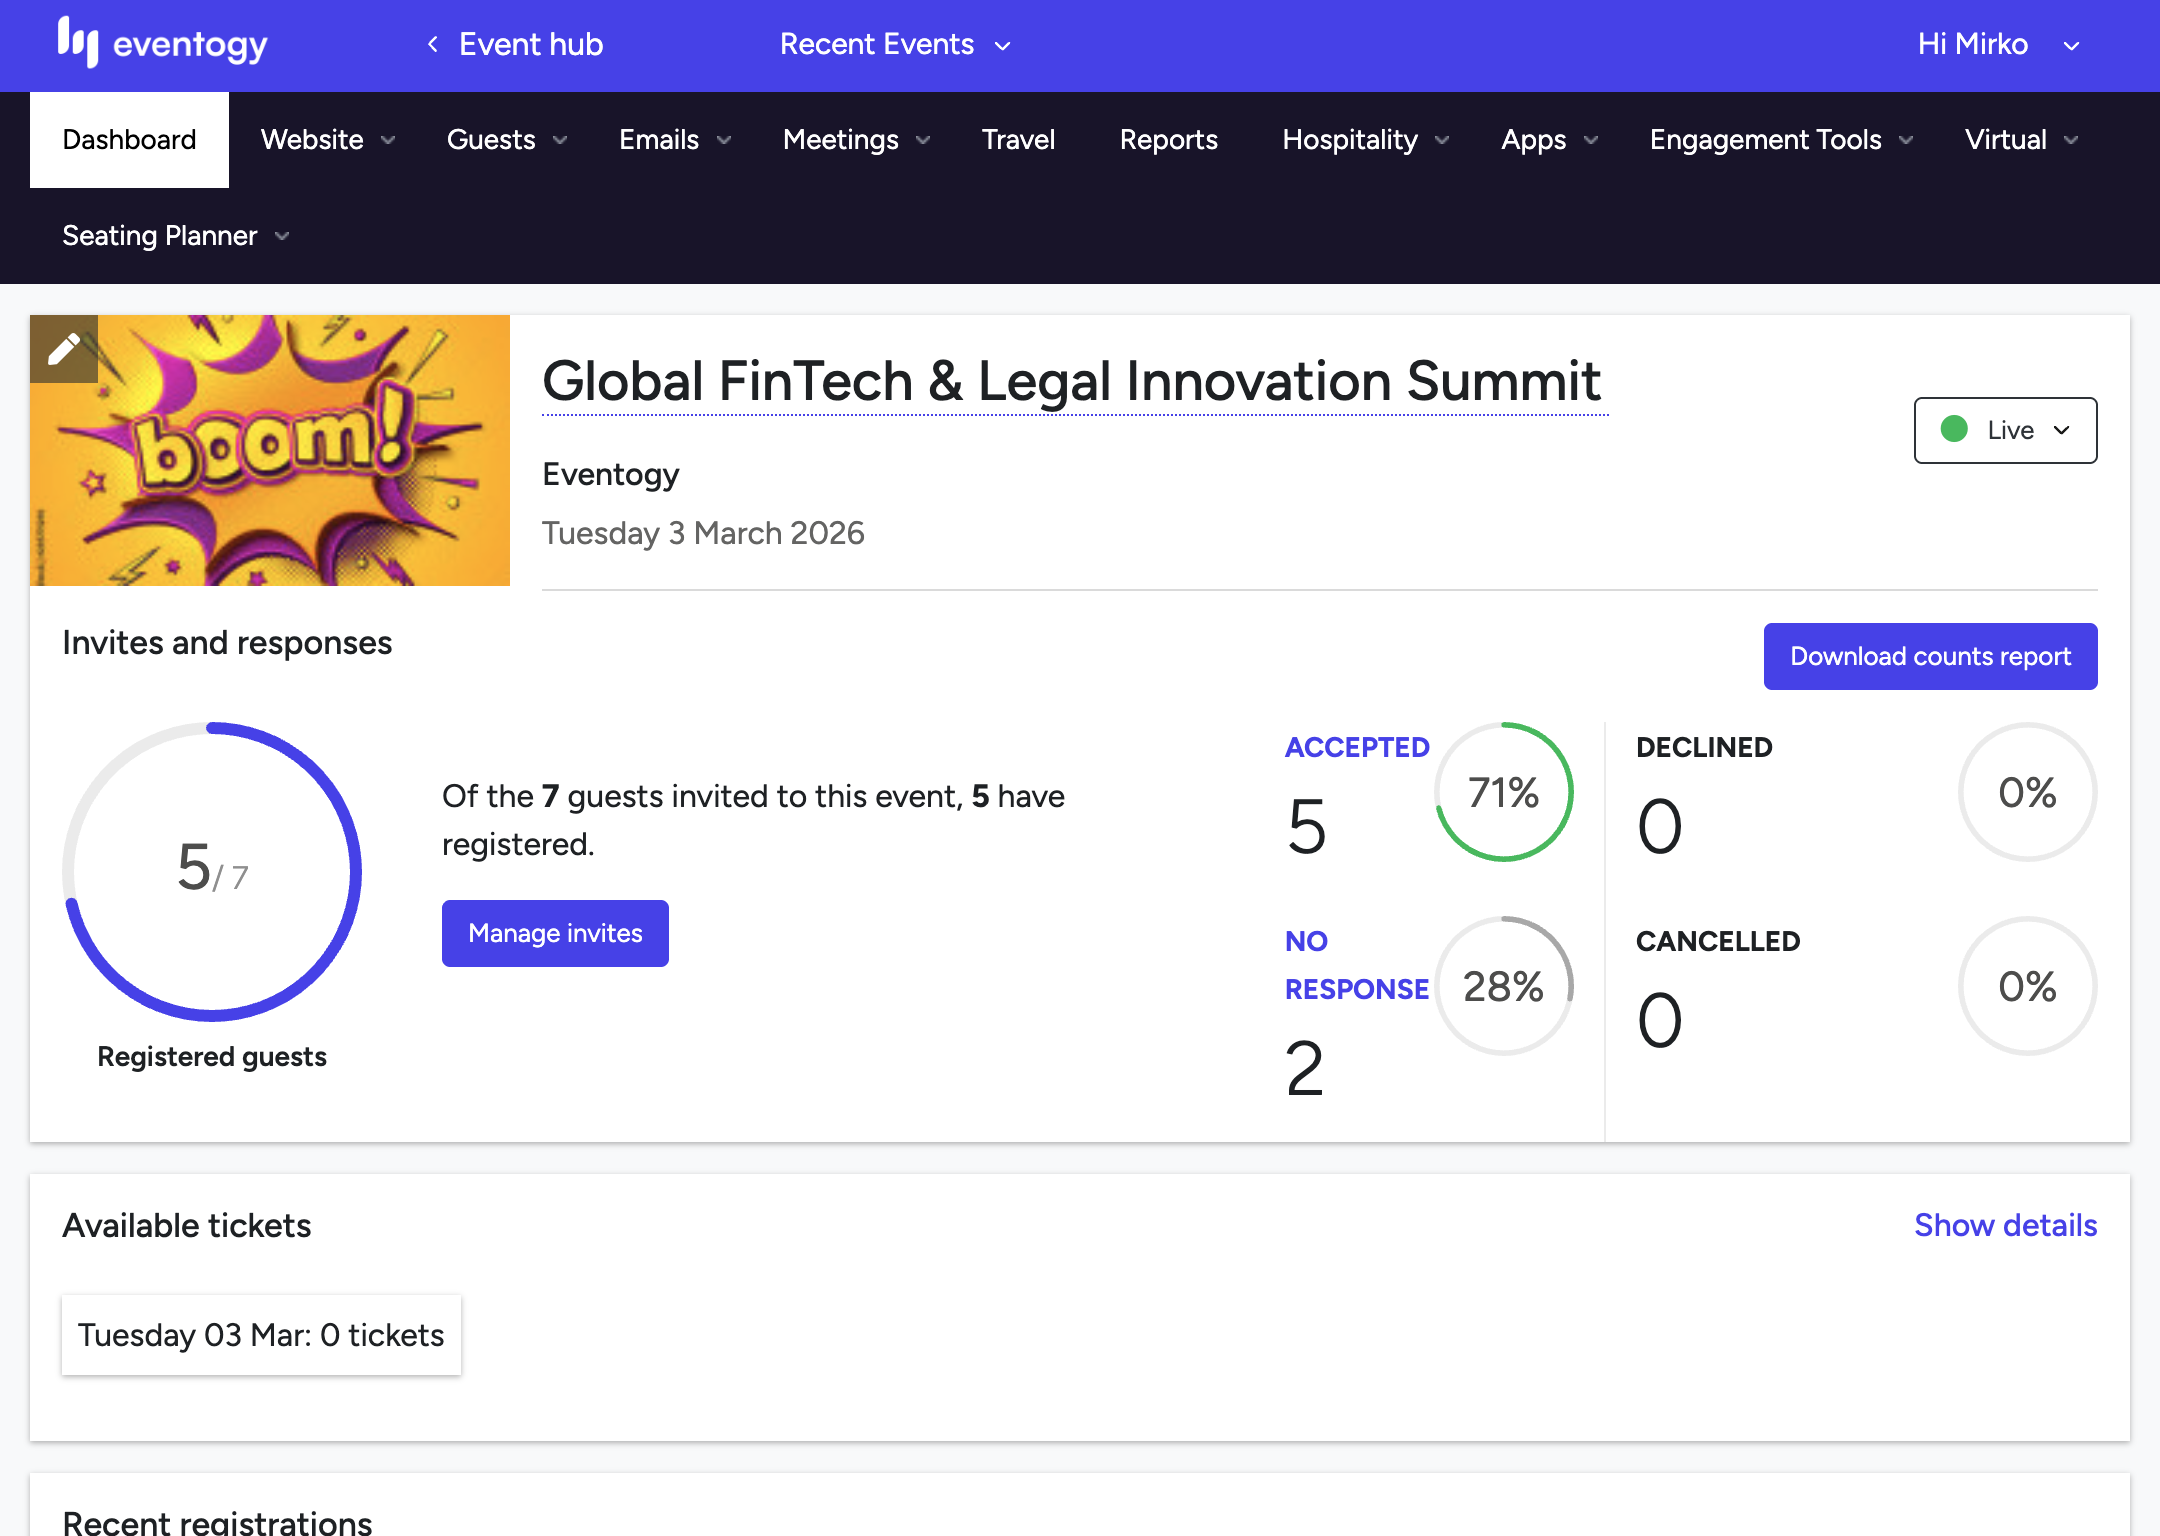Image resolution: width=2160 pixels, height=1536 pixels.
Task: Click the Declined 0% circle indicator
Action: [x=2026, y=792]
